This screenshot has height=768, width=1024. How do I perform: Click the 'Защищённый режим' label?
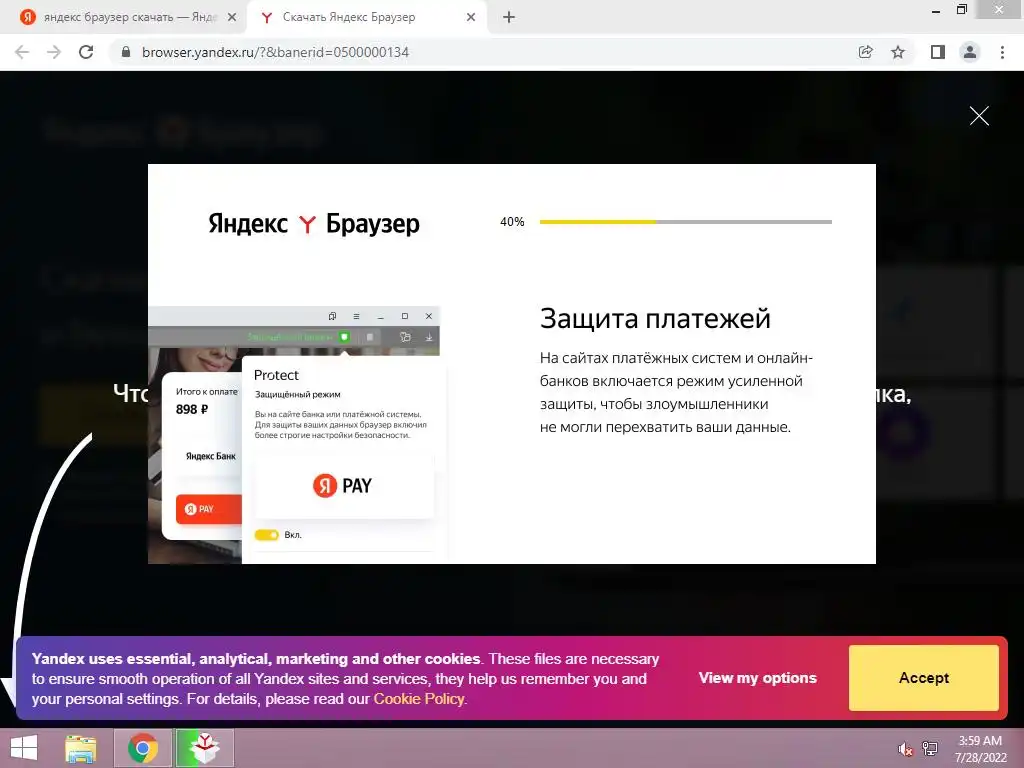tap(297, 394)
